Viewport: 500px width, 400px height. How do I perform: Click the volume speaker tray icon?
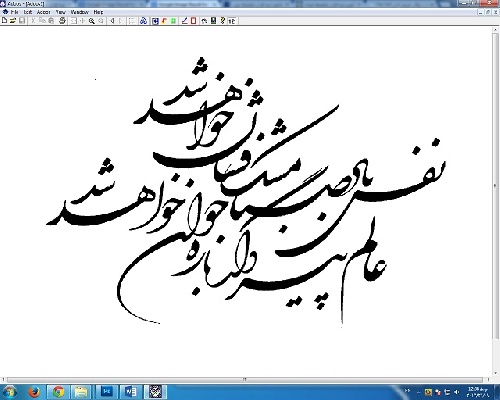(456, 392)
